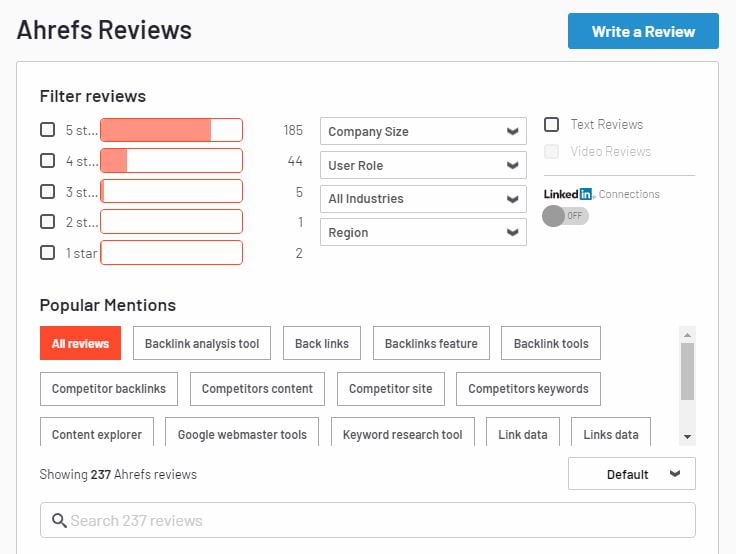The width and height of the screenshot is (736, 554).
Task: Click the search magnifier icon
Action: coord(59,520)
